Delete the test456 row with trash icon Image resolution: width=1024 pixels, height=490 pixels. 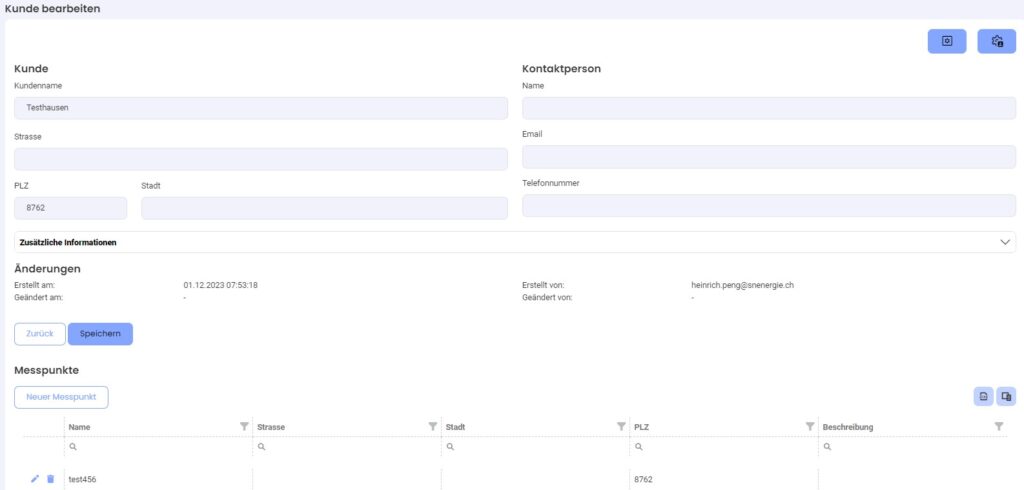[50, 479]
